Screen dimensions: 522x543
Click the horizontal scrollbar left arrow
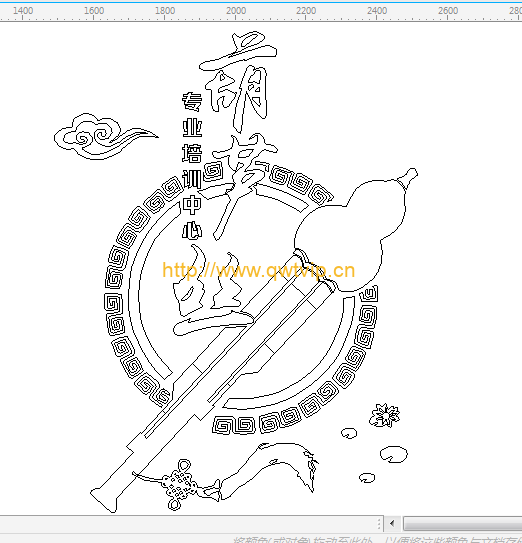click(x=392, y=523)
